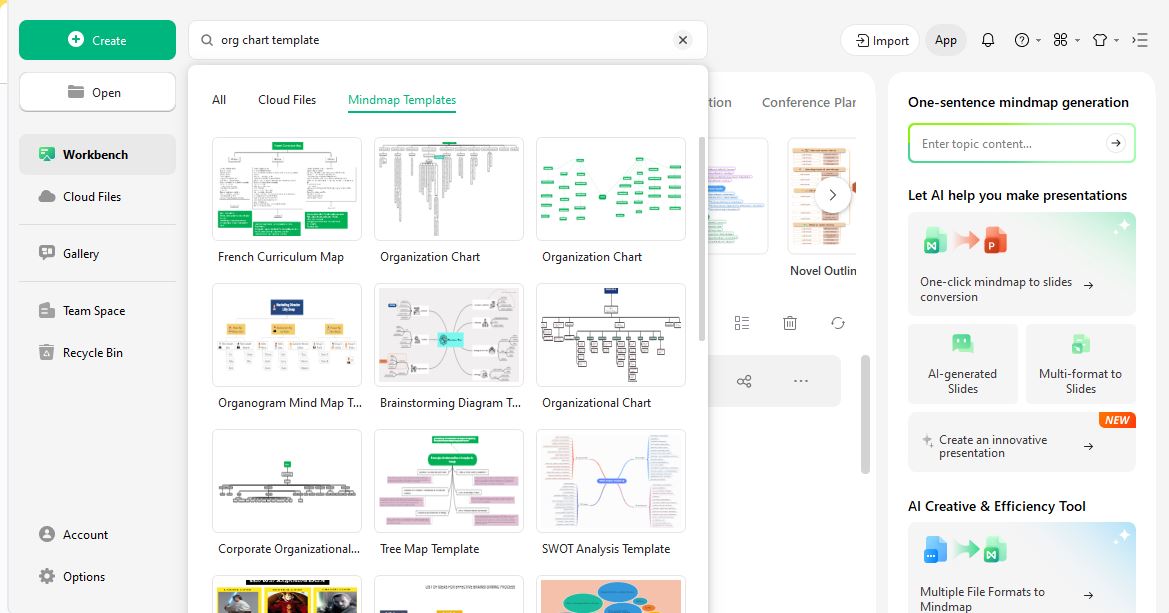Click the App button
The image size is (1169, 613).
[945, 40]
